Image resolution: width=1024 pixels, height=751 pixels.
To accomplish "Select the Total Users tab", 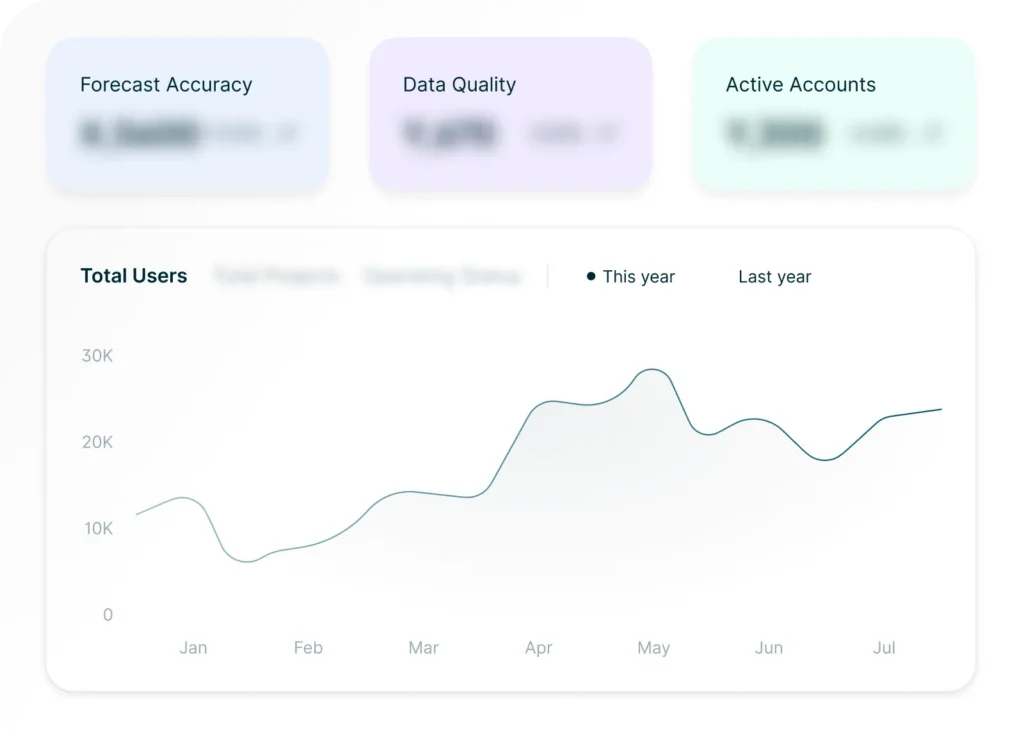I will (133, 276).
